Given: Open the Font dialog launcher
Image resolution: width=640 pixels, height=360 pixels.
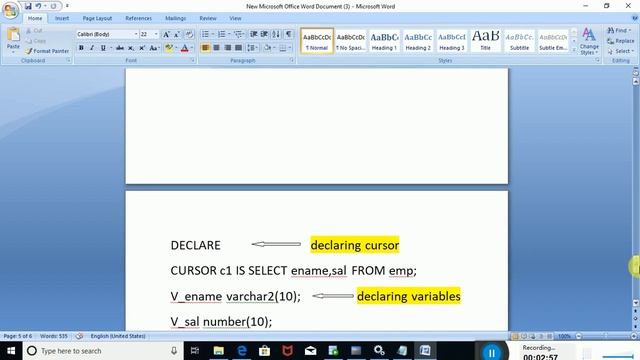Looking at the screenshot, I should click(x=193, y=60).
